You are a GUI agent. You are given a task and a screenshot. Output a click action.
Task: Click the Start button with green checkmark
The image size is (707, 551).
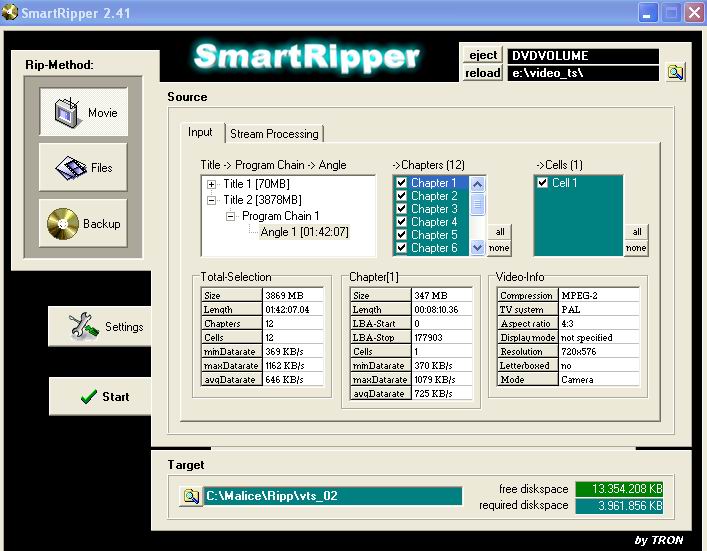click(100, 396)
